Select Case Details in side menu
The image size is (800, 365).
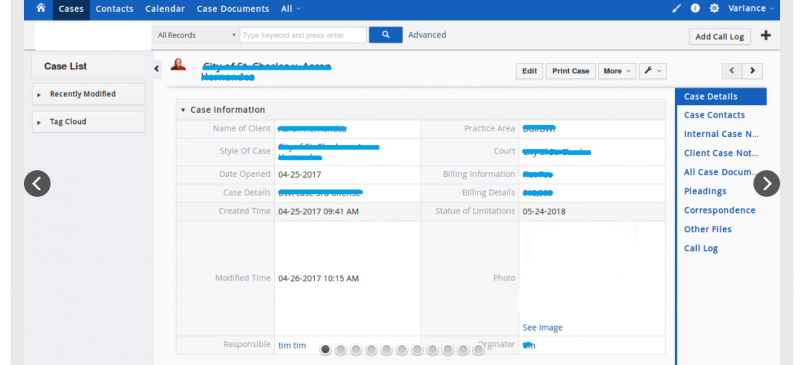721,96
